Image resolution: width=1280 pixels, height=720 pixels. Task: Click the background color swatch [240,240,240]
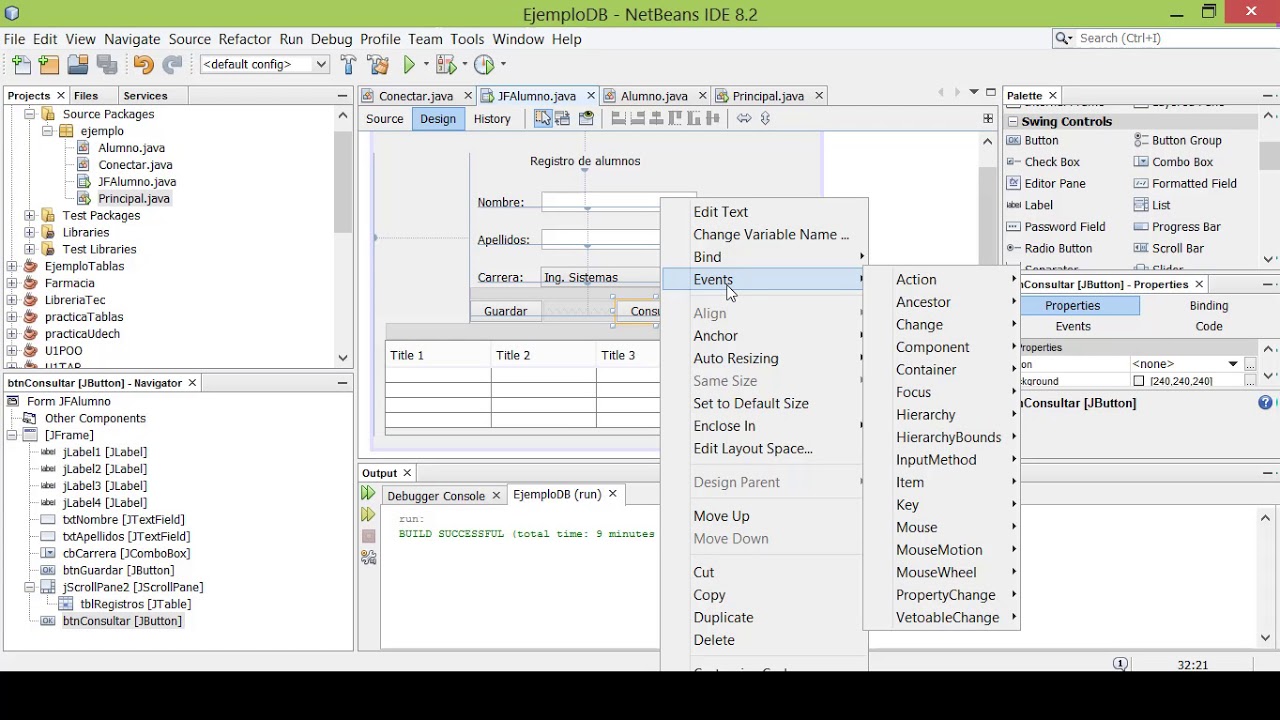click(x=1139, y=381)
